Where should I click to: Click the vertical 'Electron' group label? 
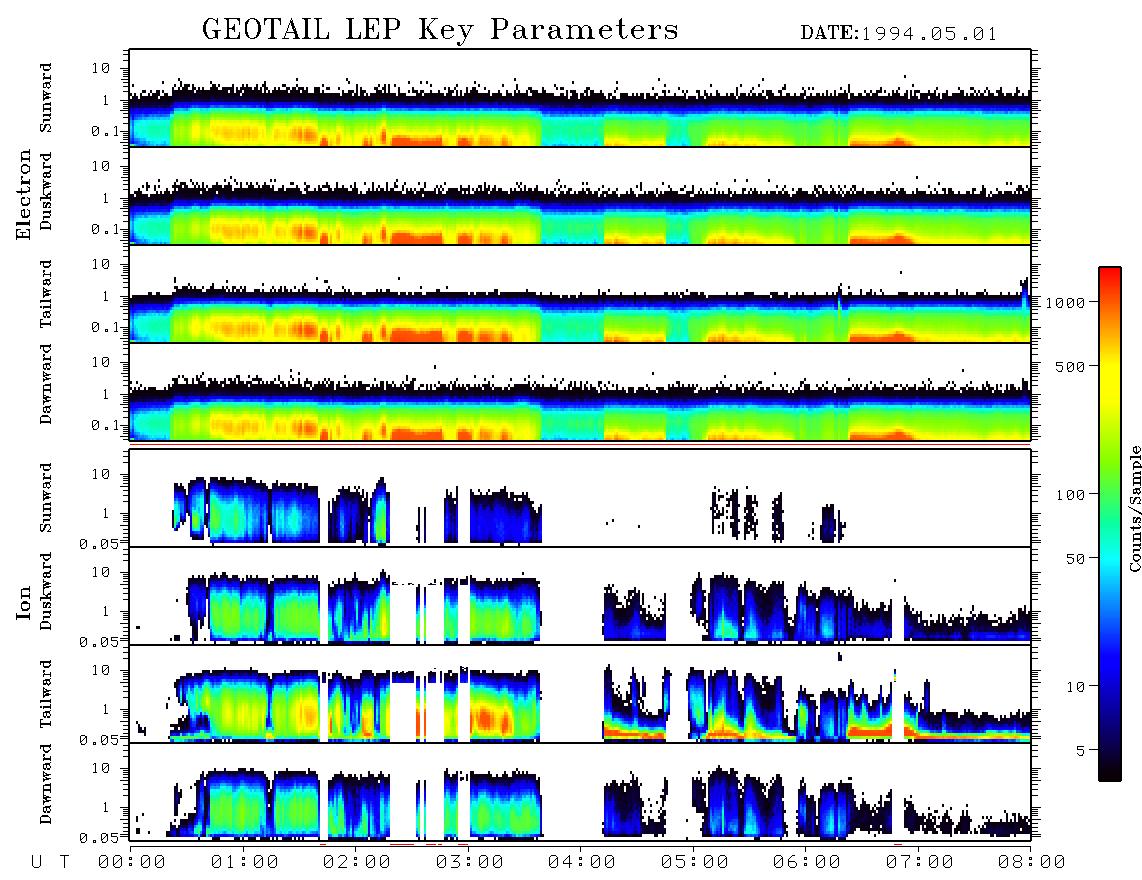(x=23, y=194)
